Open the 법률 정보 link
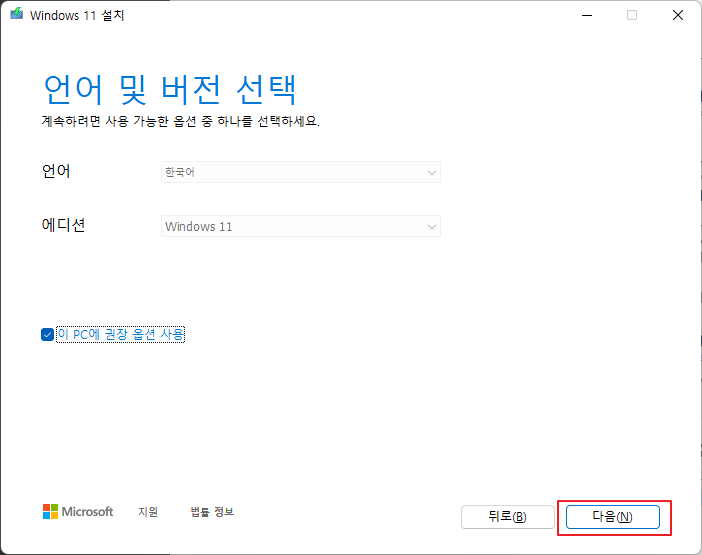Image resolution: width=702 pixels, height=555 pixels. [x=212, y=512]
